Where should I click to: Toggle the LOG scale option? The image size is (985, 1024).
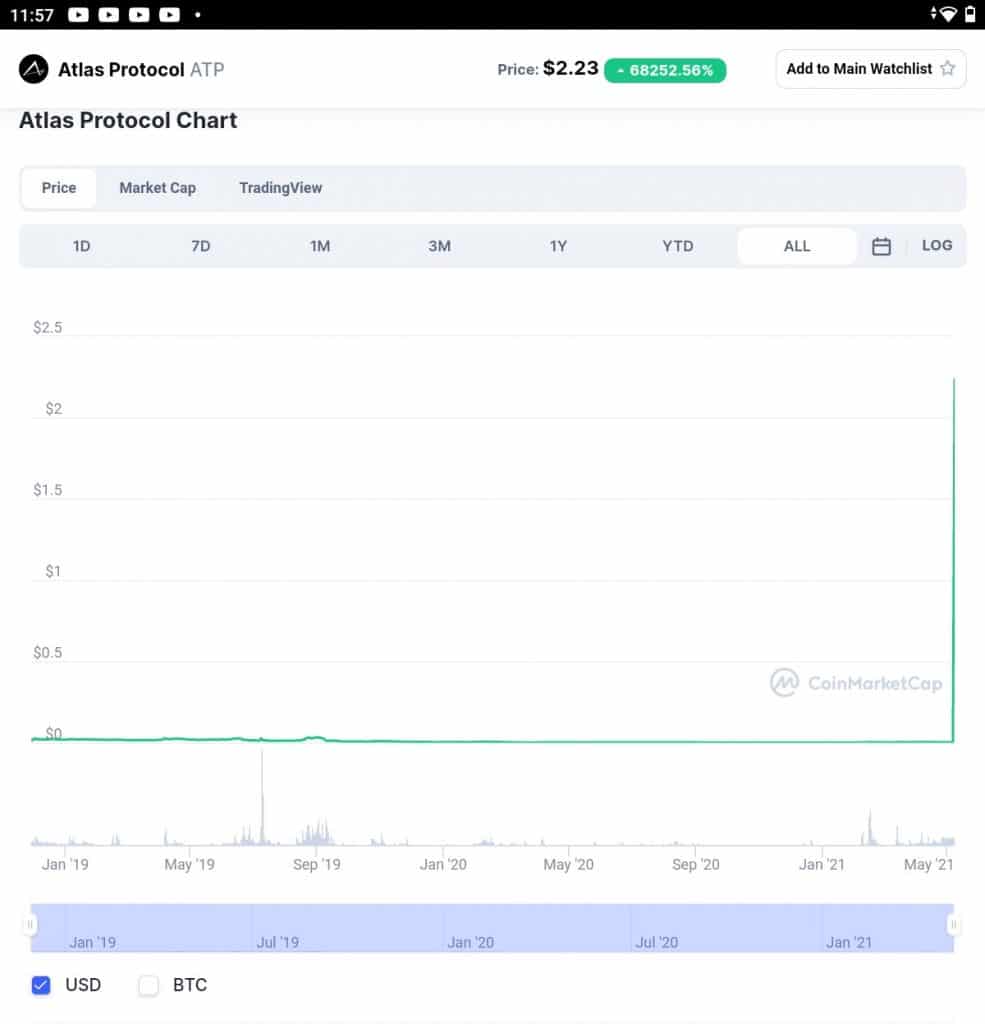937,246
